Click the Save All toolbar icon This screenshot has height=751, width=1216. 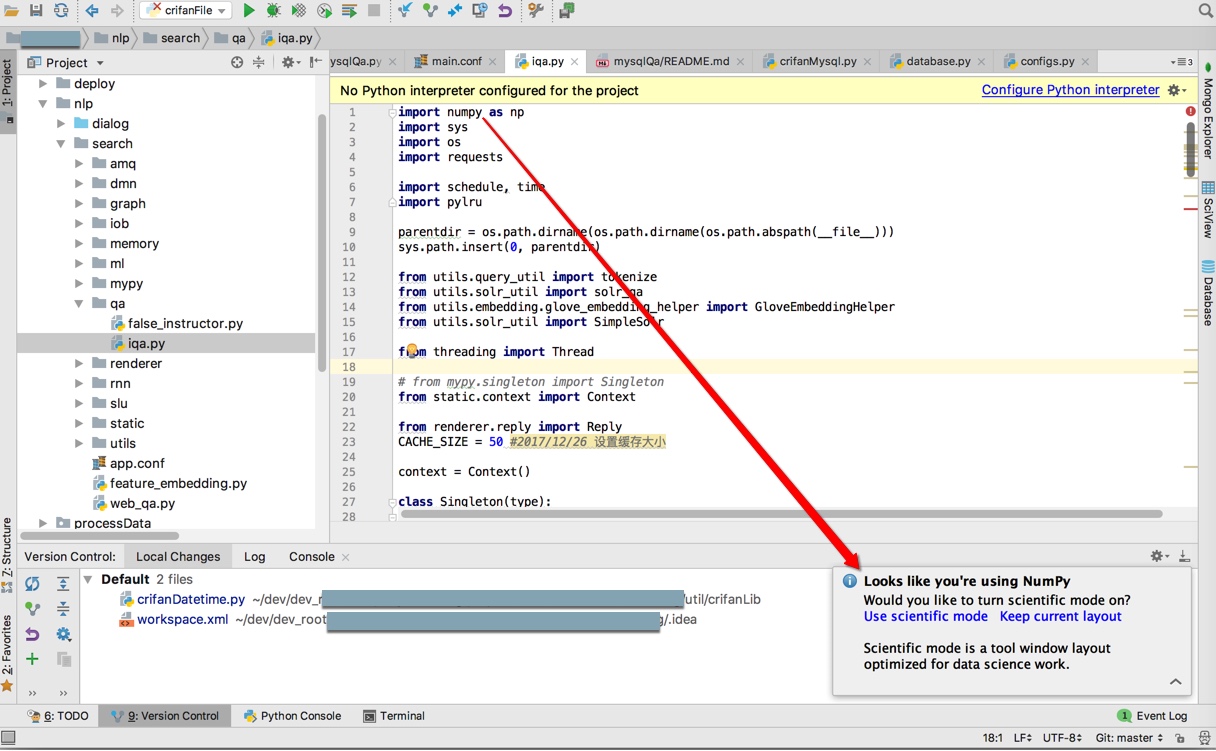pos(36,11)
